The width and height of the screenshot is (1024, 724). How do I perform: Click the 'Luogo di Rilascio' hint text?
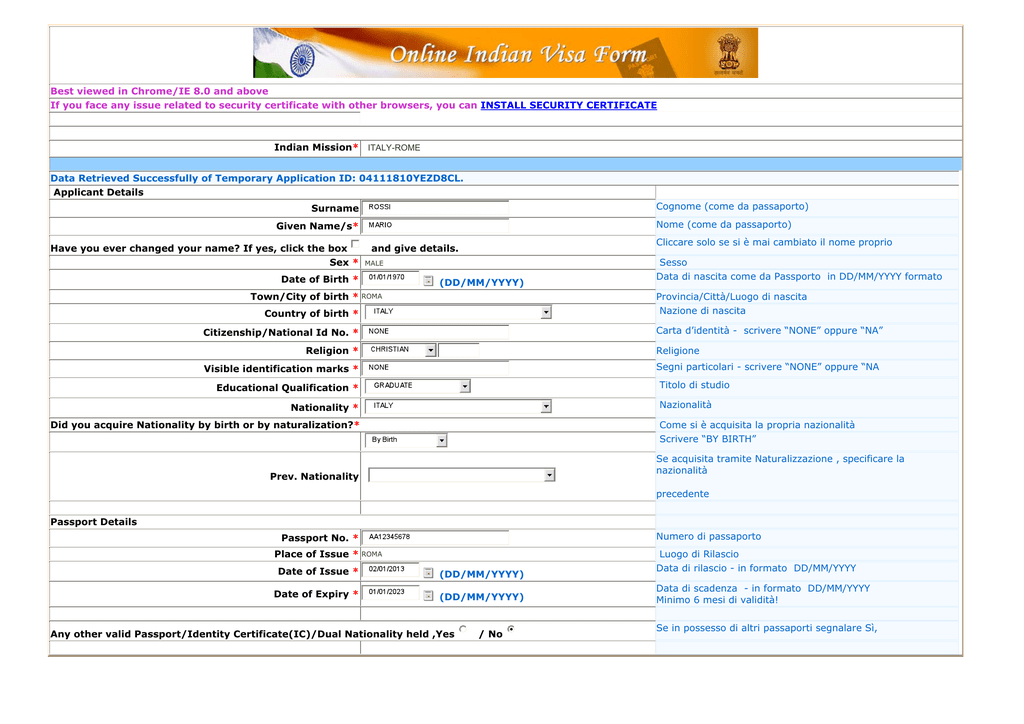click(699, 554)
